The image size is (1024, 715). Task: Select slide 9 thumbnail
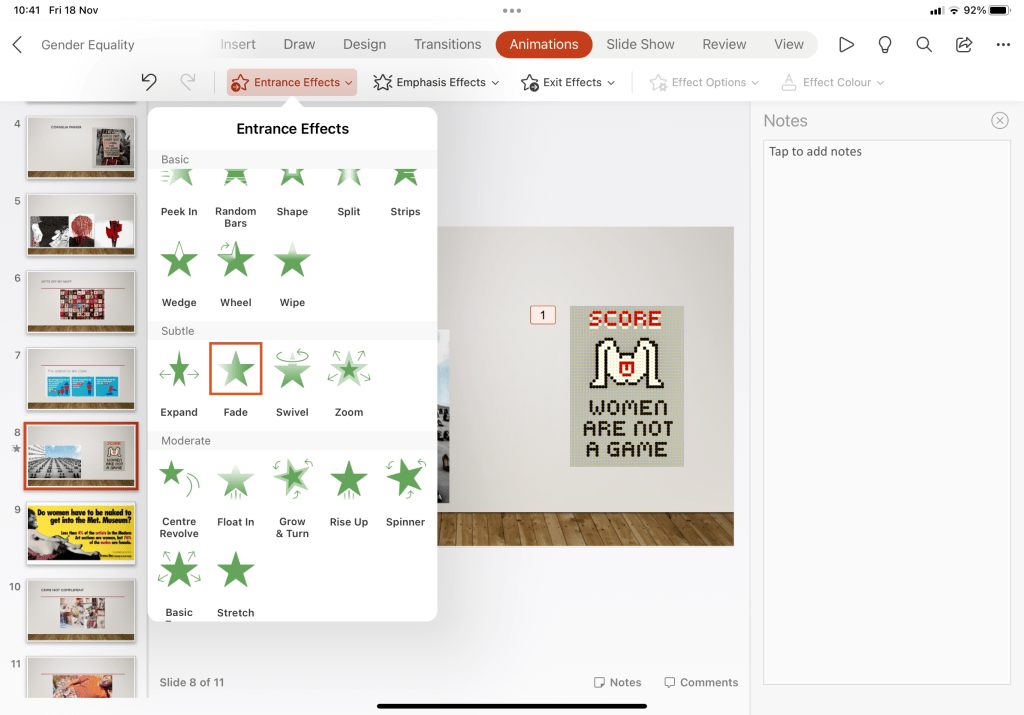(x=81, y=533)
